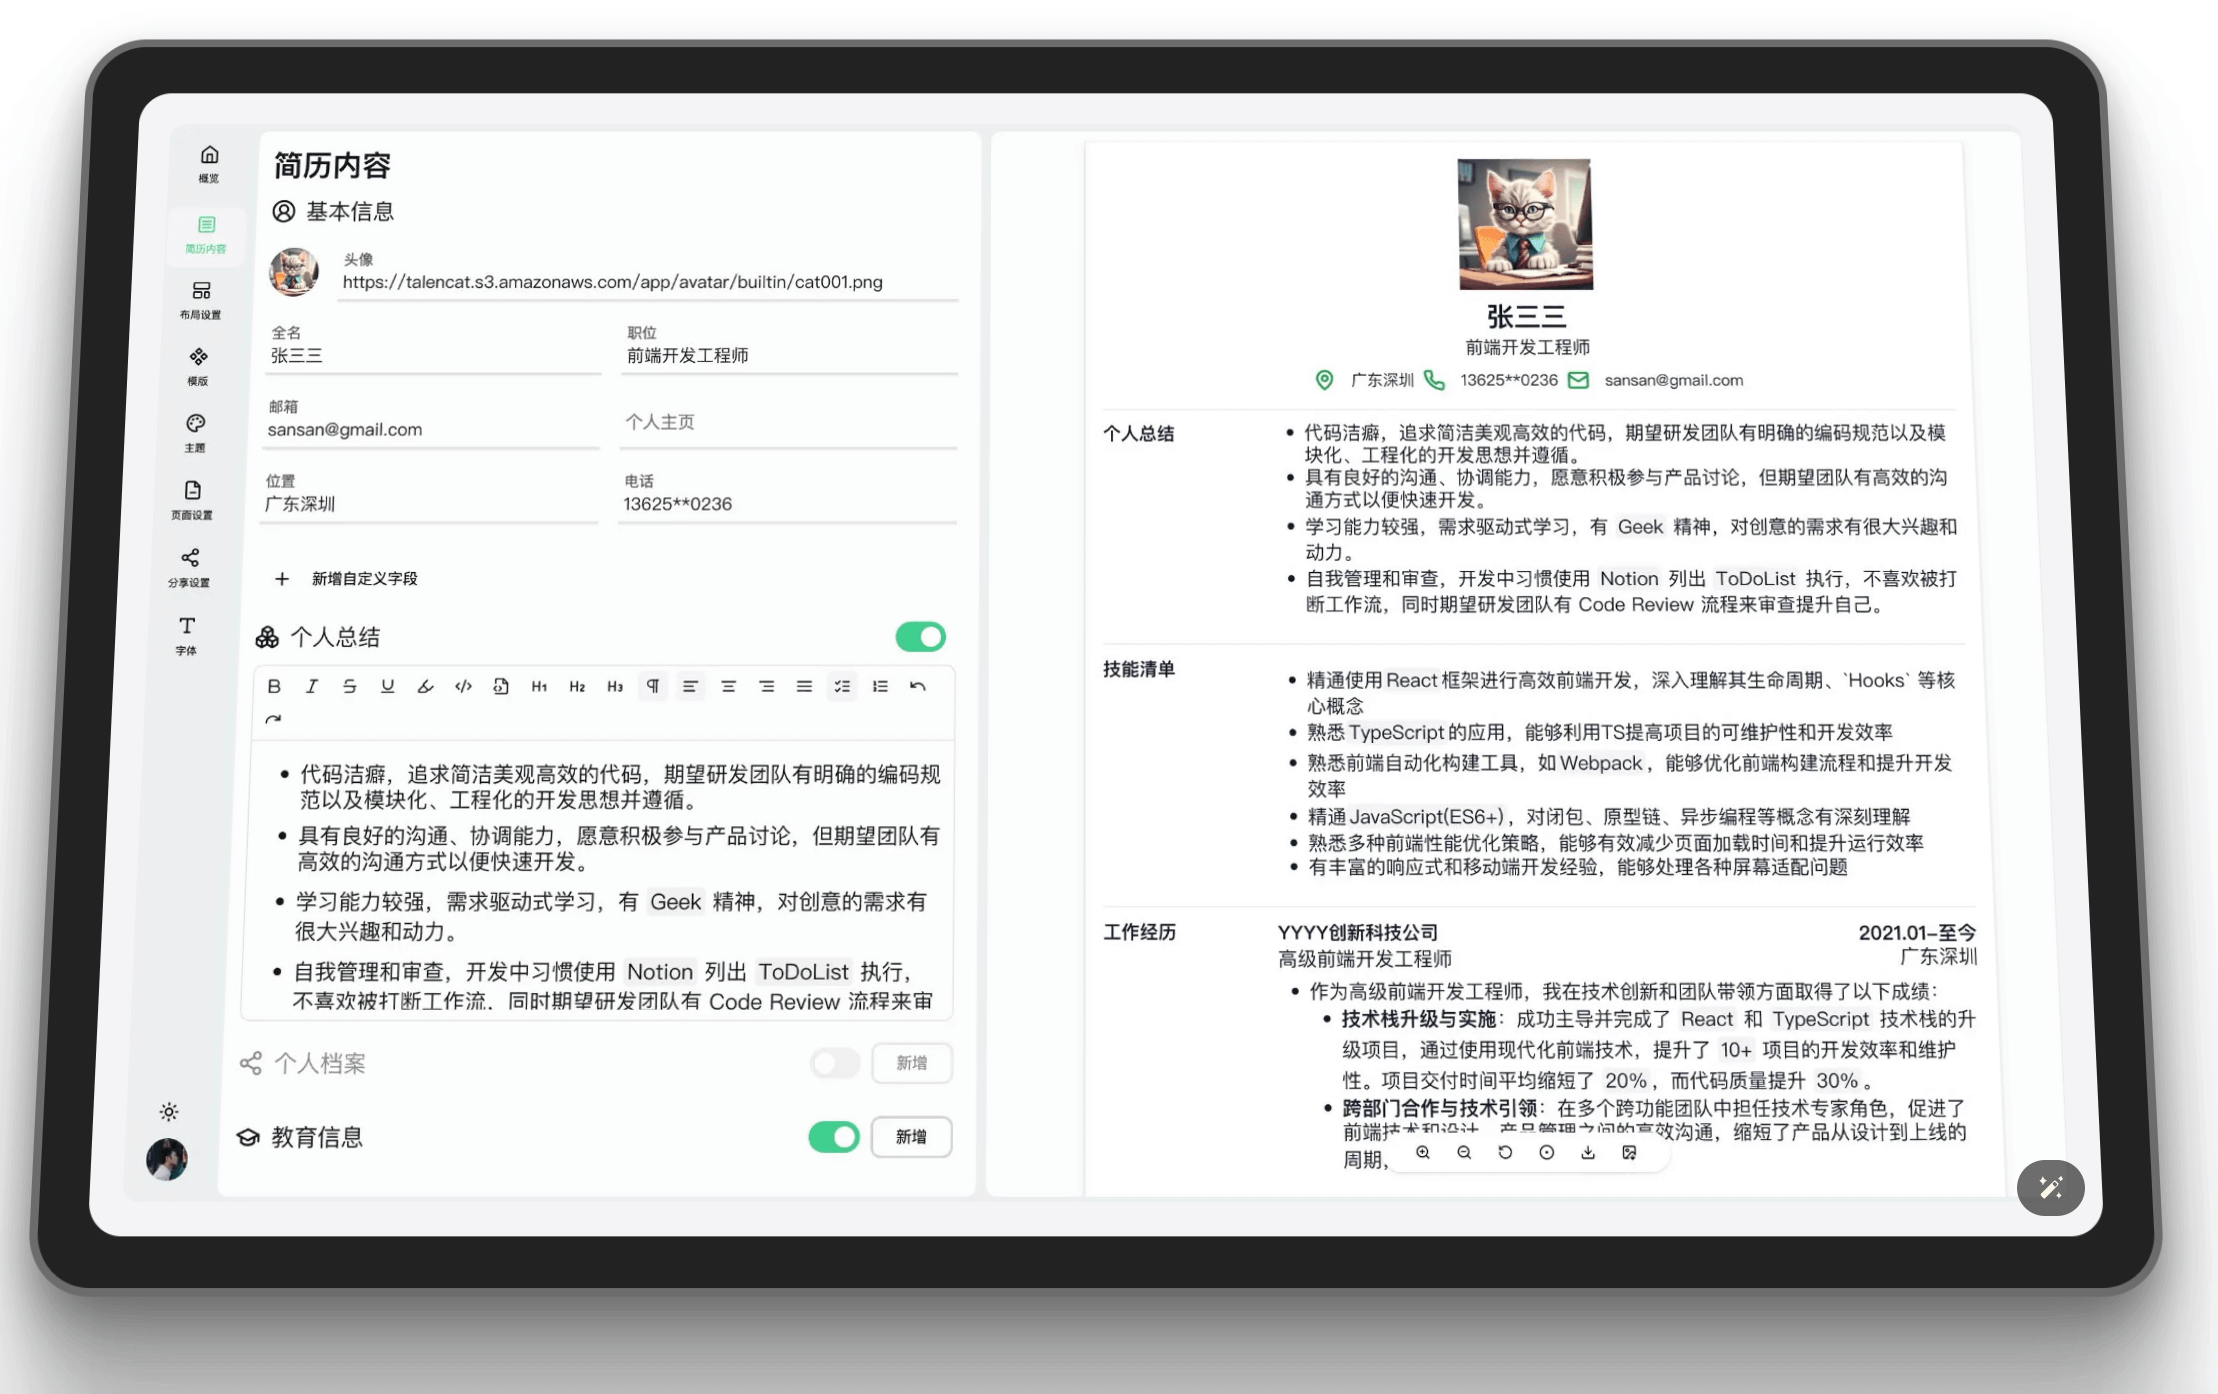Click 新增 button next to 教育信息
This screenshot has width=2218, height=1394.
tap(911, 1137)
